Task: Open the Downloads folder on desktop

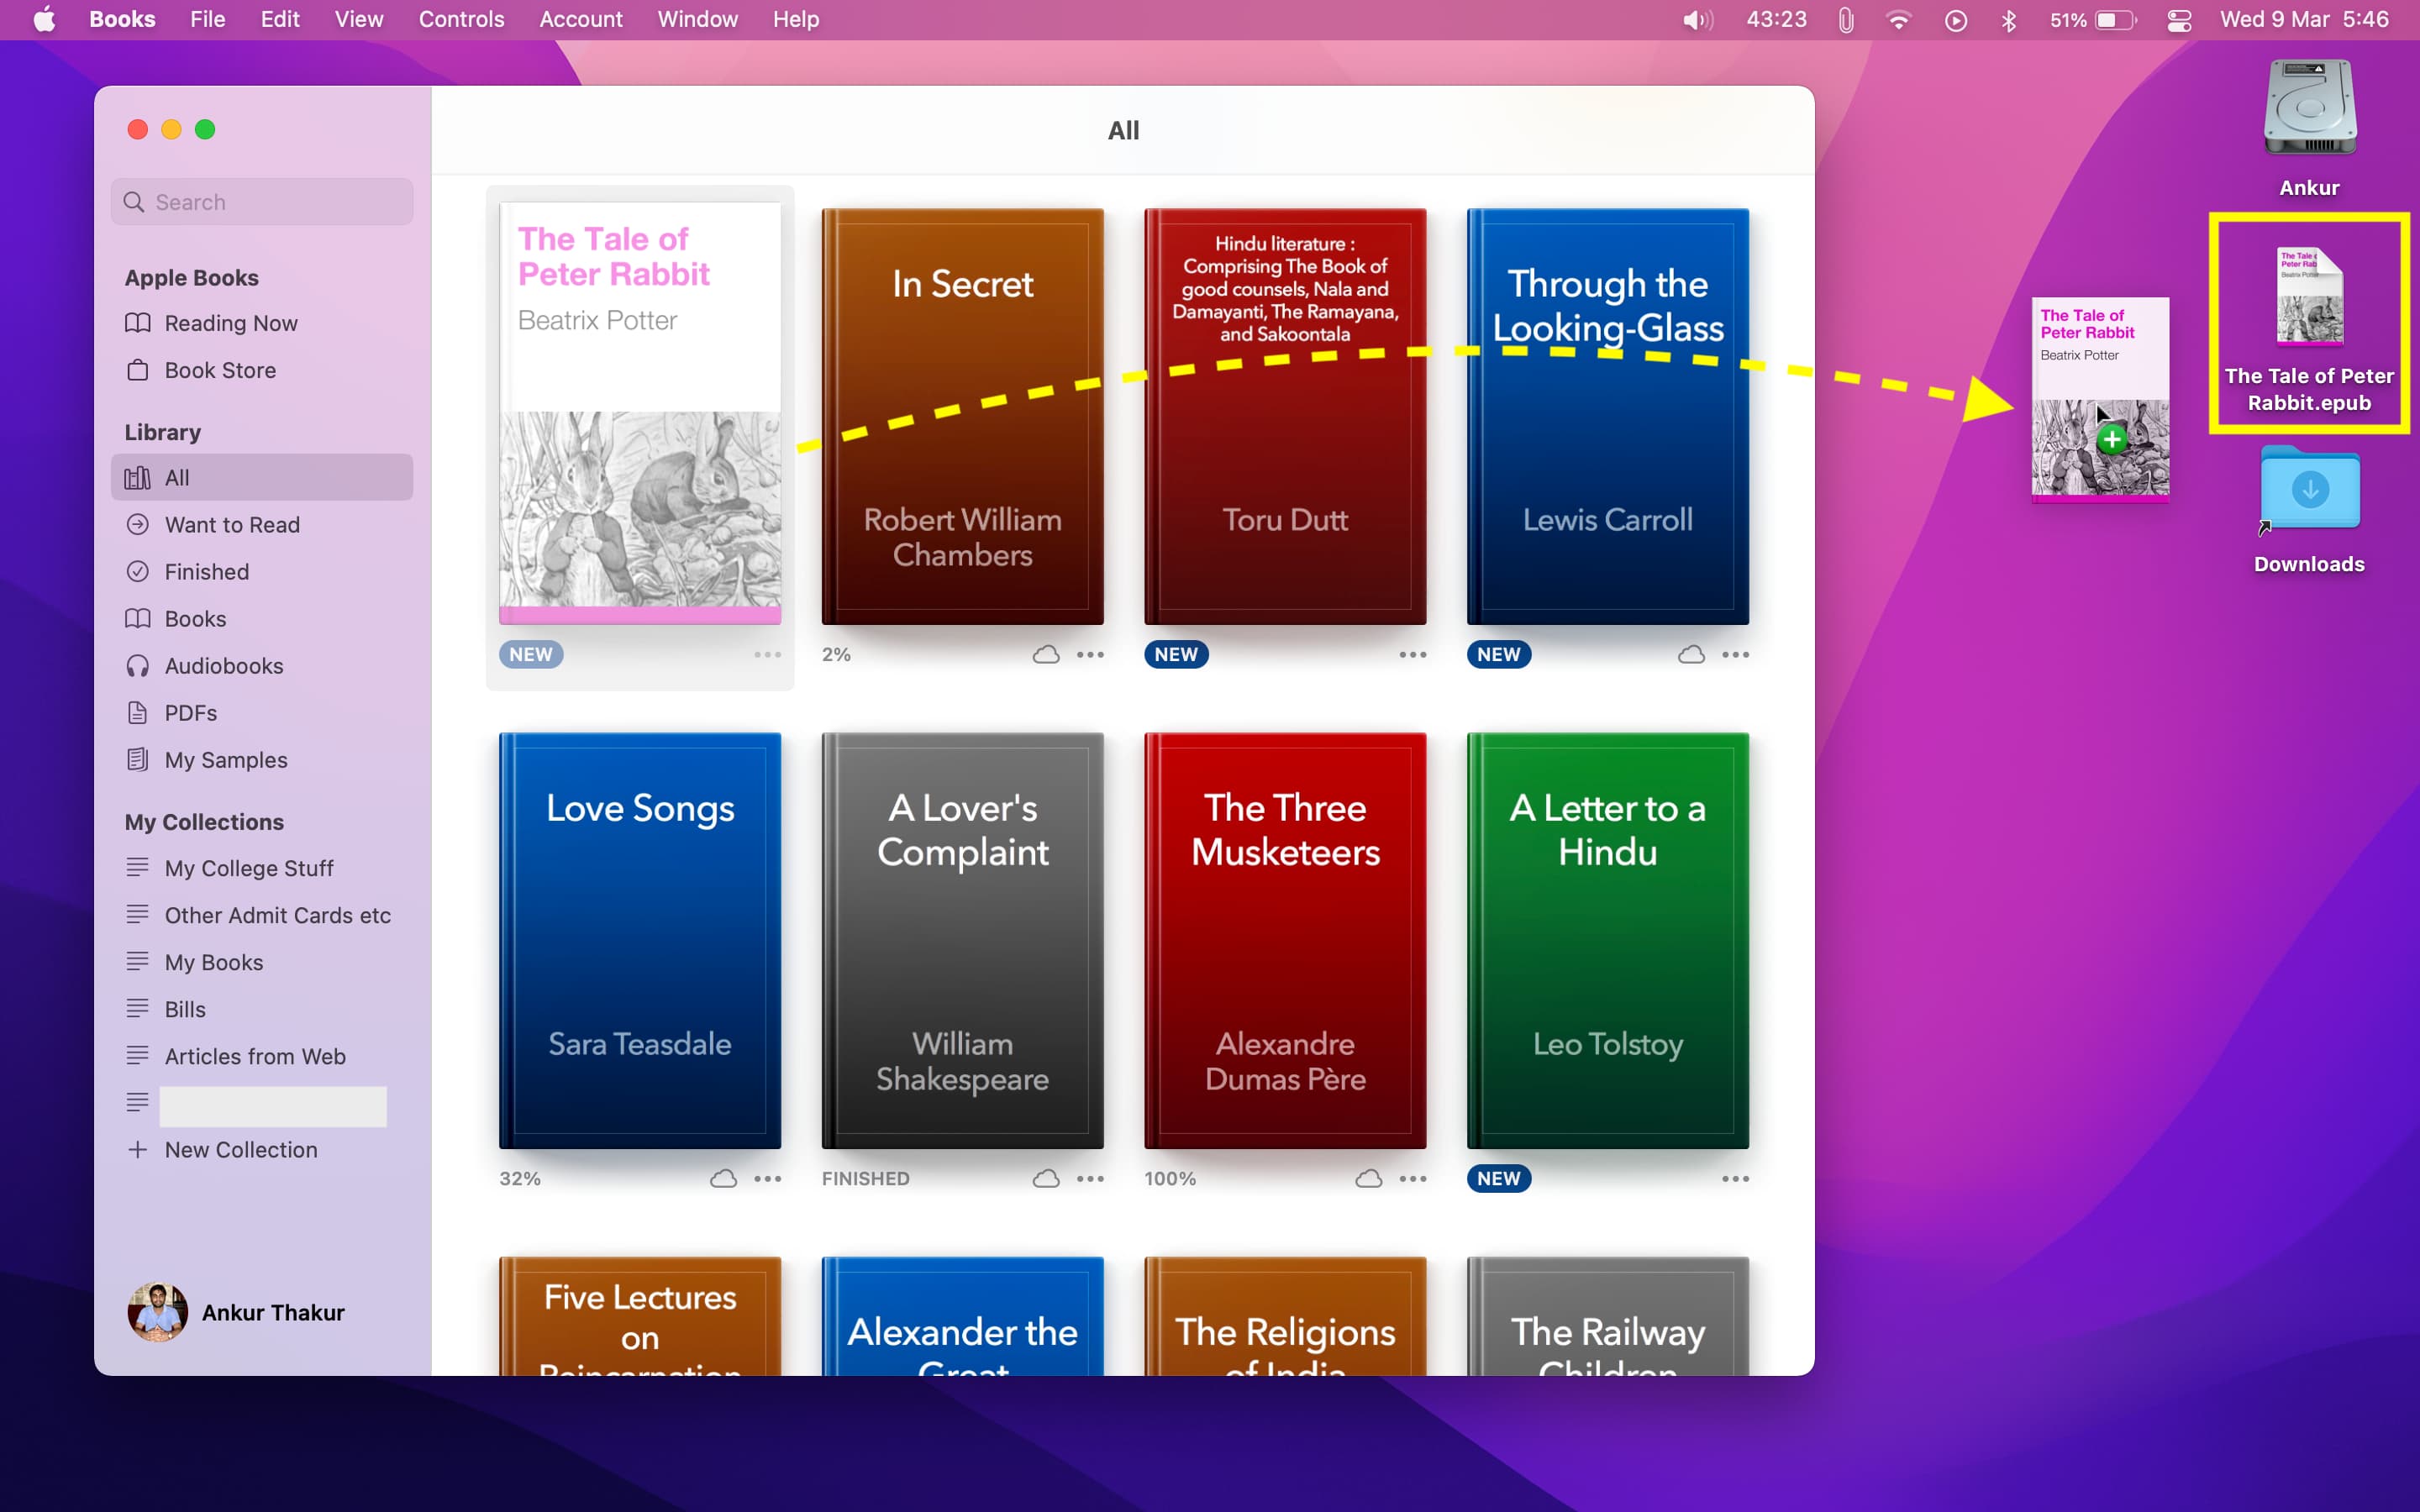Action: click(x=2309, y=490)
